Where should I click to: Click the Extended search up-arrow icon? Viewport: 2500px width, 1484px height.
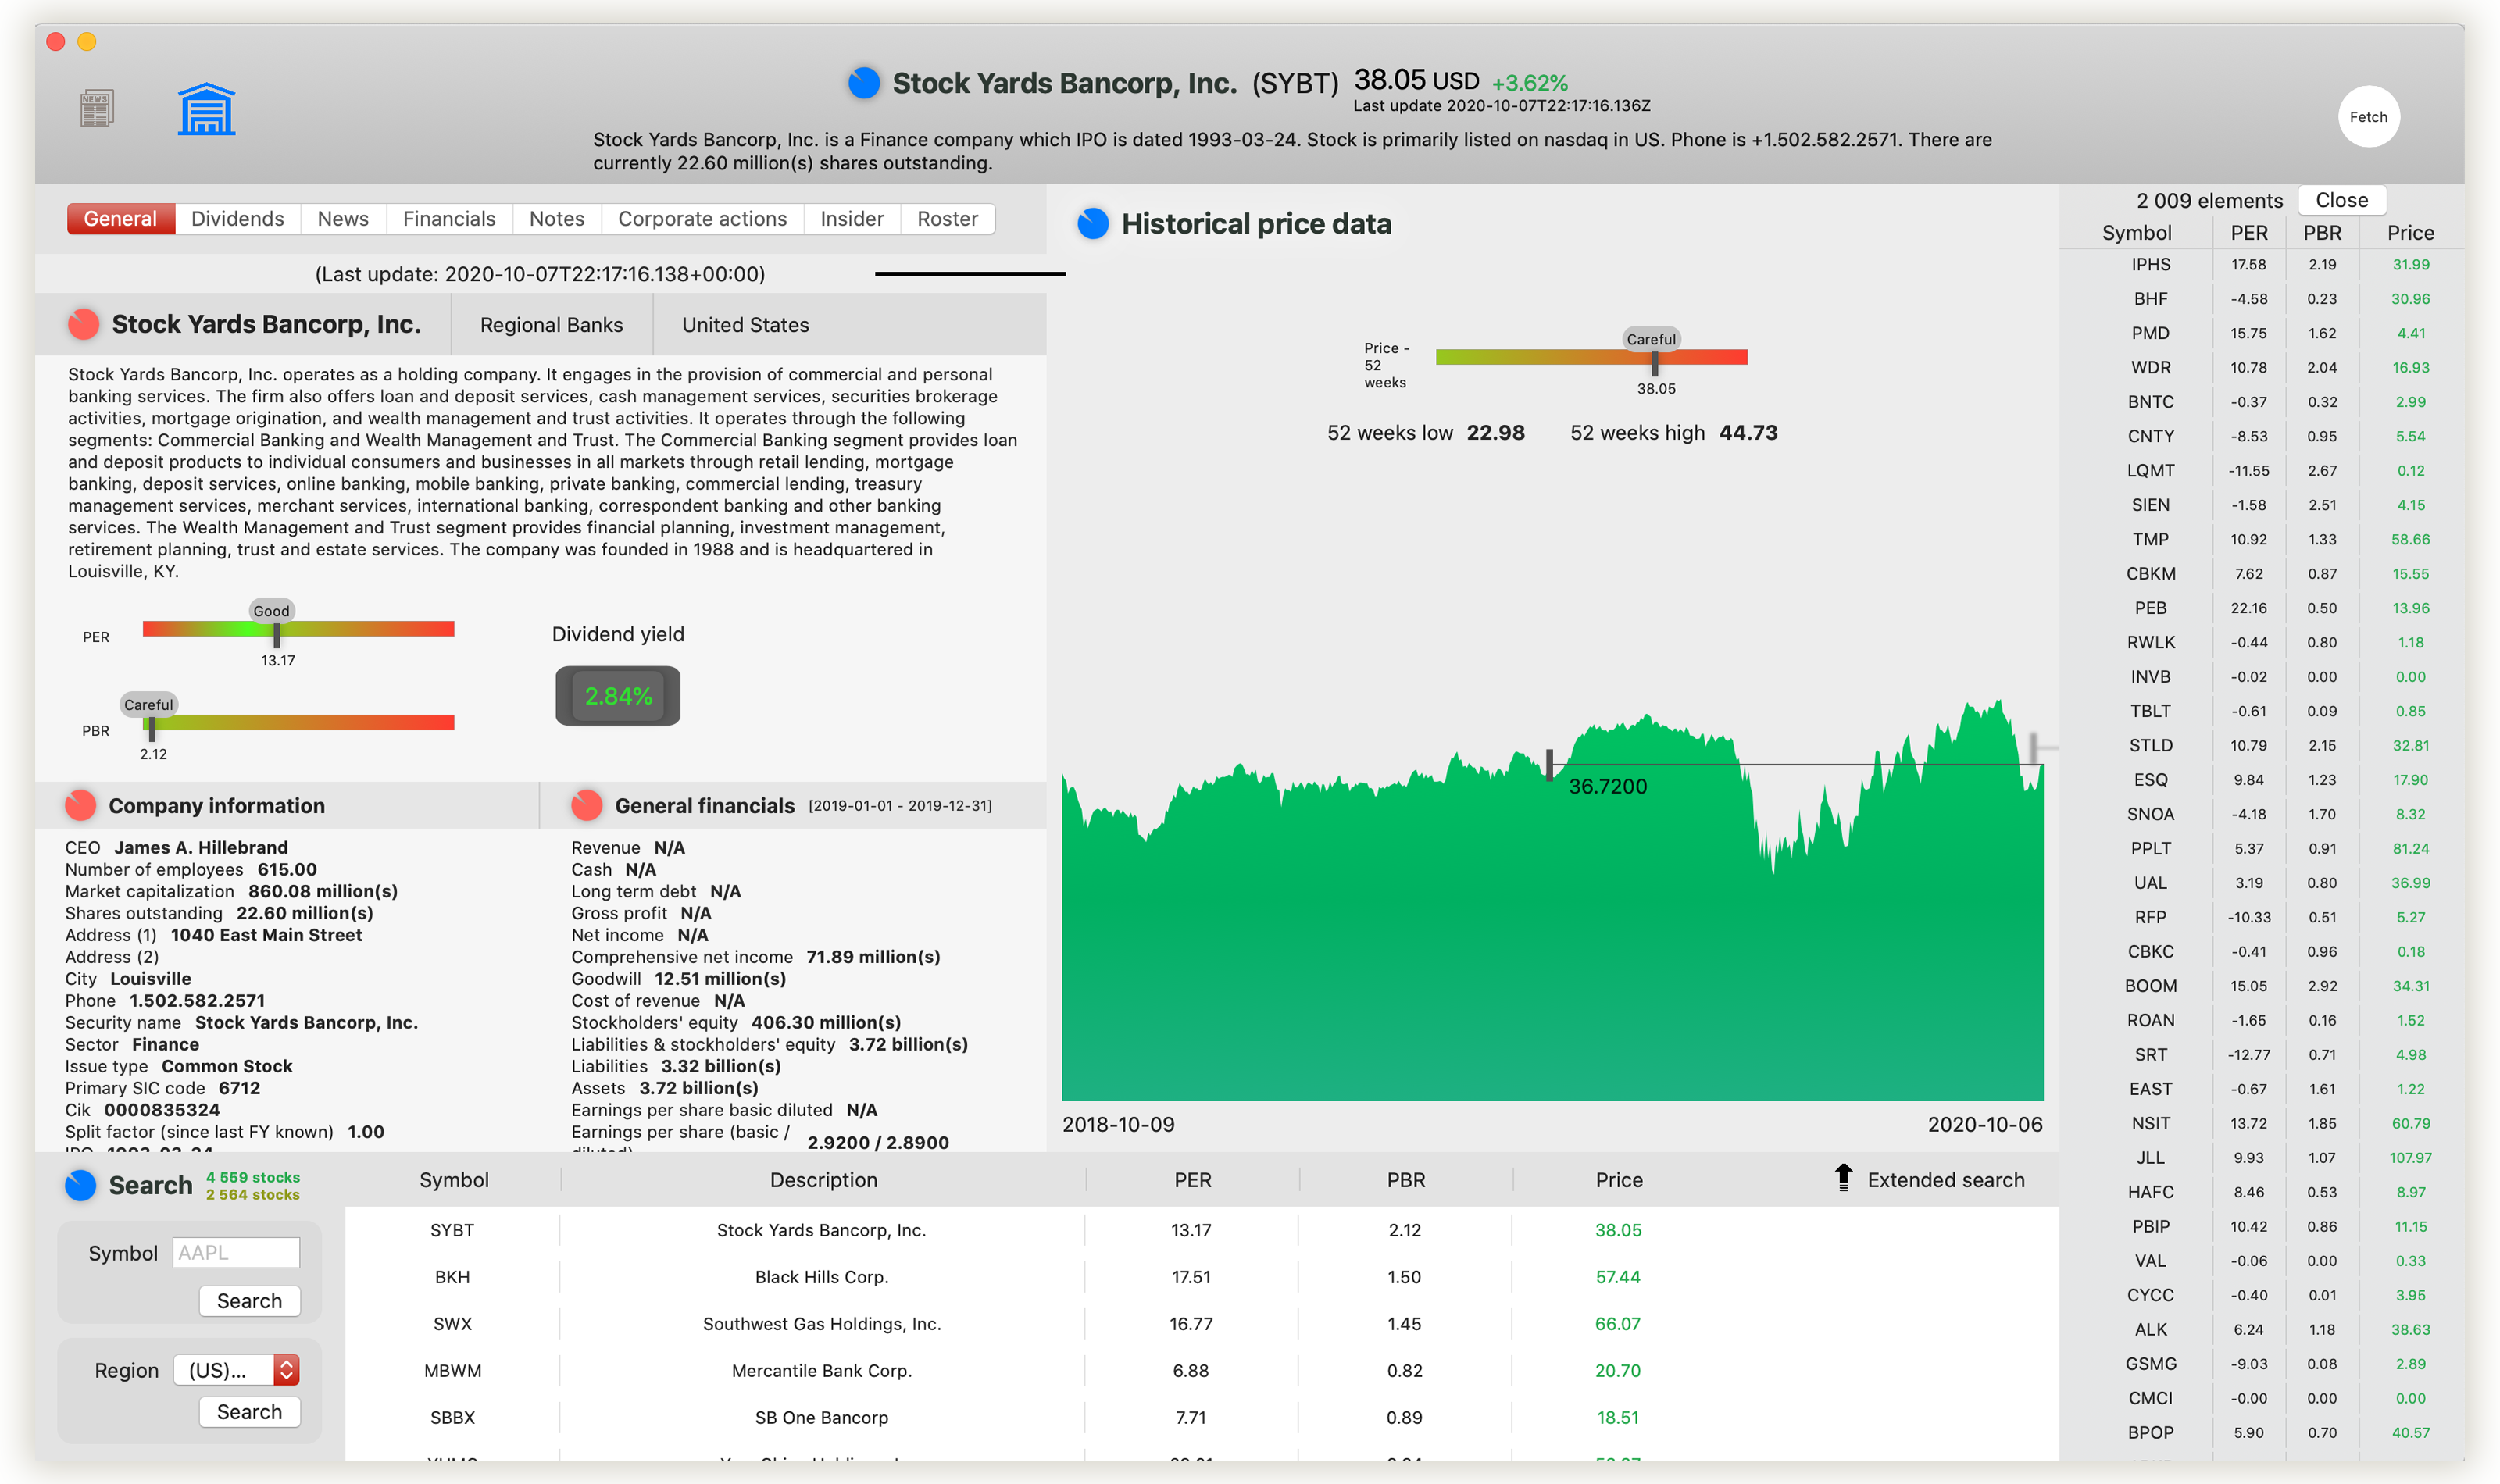(x=1843, y=1178)
